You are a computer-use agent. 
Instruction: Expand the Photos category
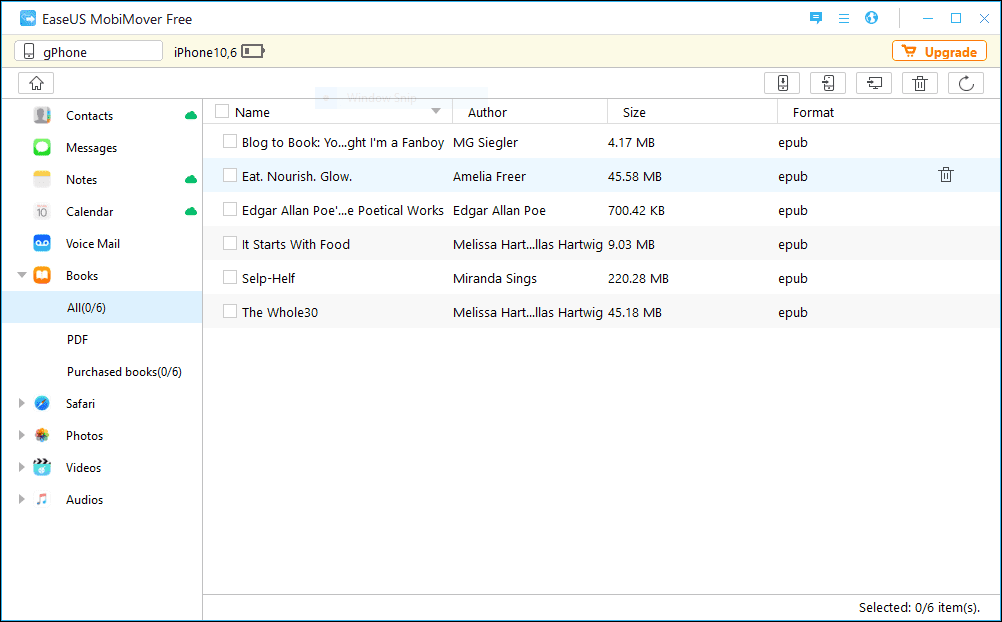[x=21, y=436]
